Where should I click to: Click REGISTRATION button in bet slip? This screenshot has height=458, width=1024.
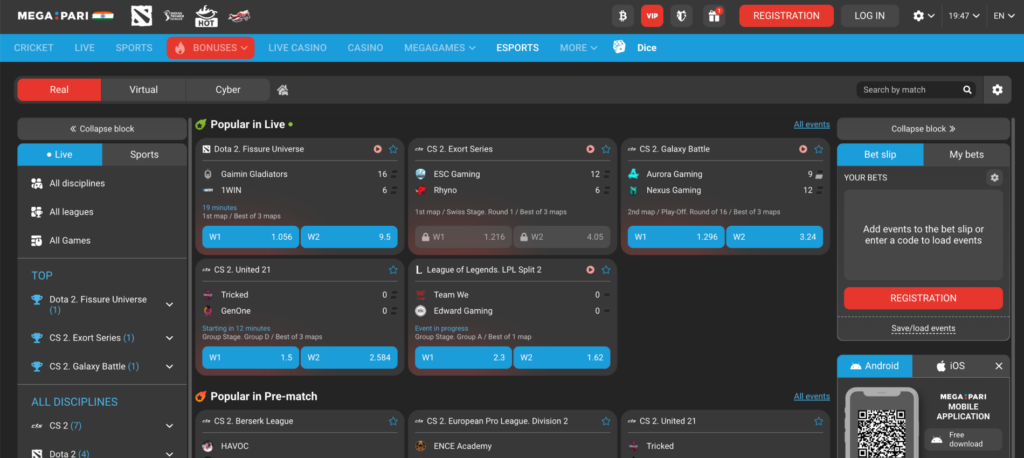[x=923, y=298]
